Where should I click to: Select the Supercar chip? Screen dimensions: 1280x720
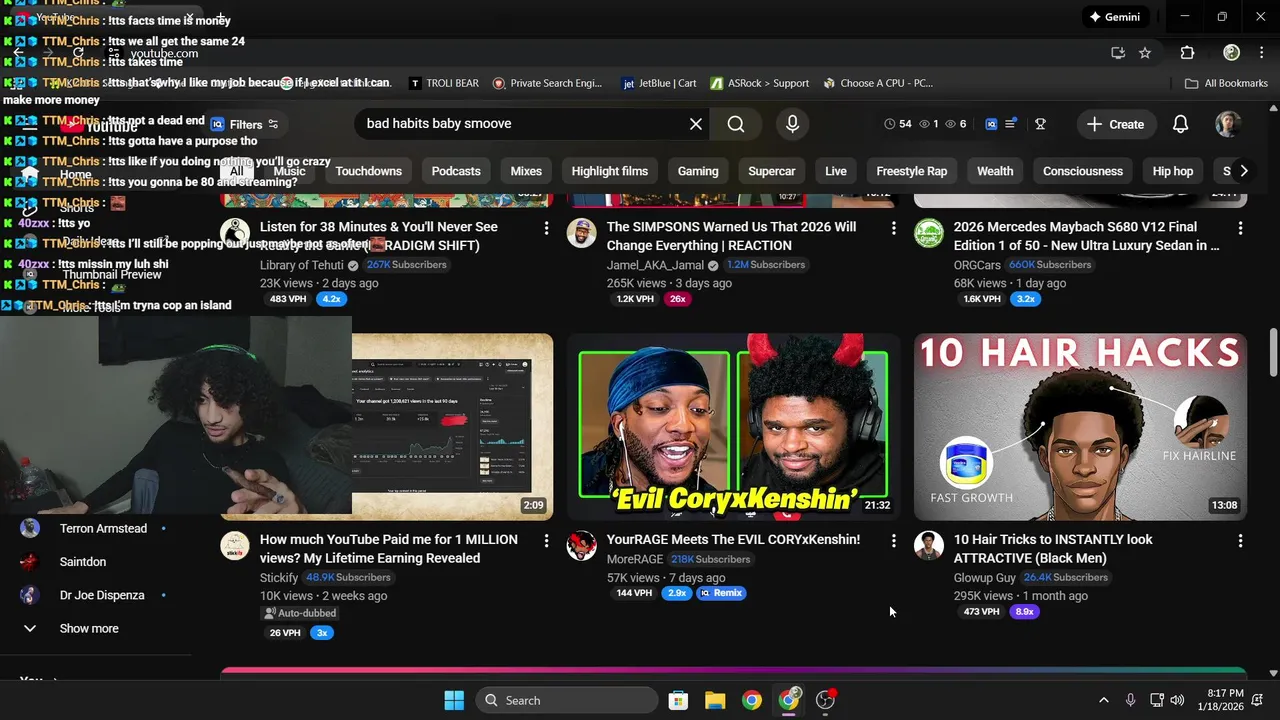(772, 171)
